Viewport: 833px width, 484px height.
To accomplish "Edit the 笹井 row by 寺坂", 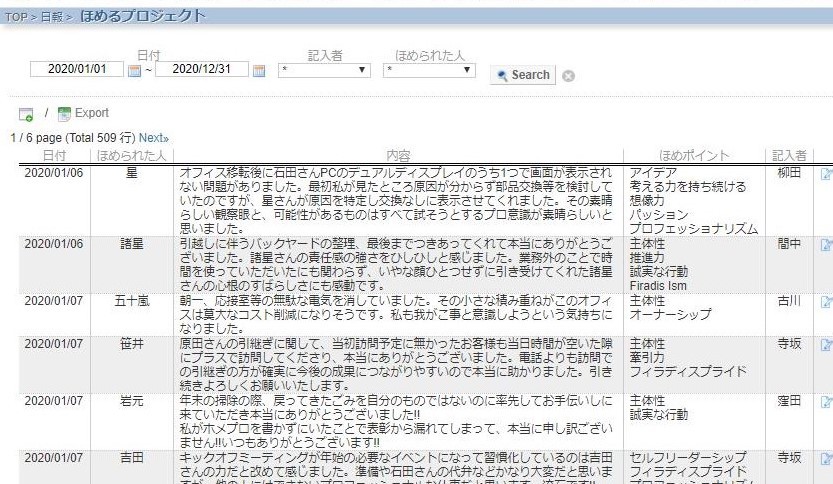I will tap(826, 345).
